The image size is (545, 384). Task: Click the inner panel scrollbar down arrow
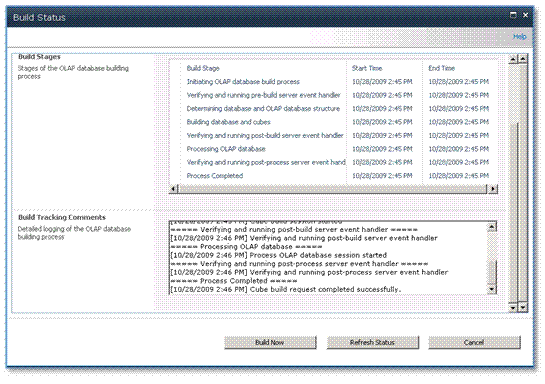click(x=513, y=308)
